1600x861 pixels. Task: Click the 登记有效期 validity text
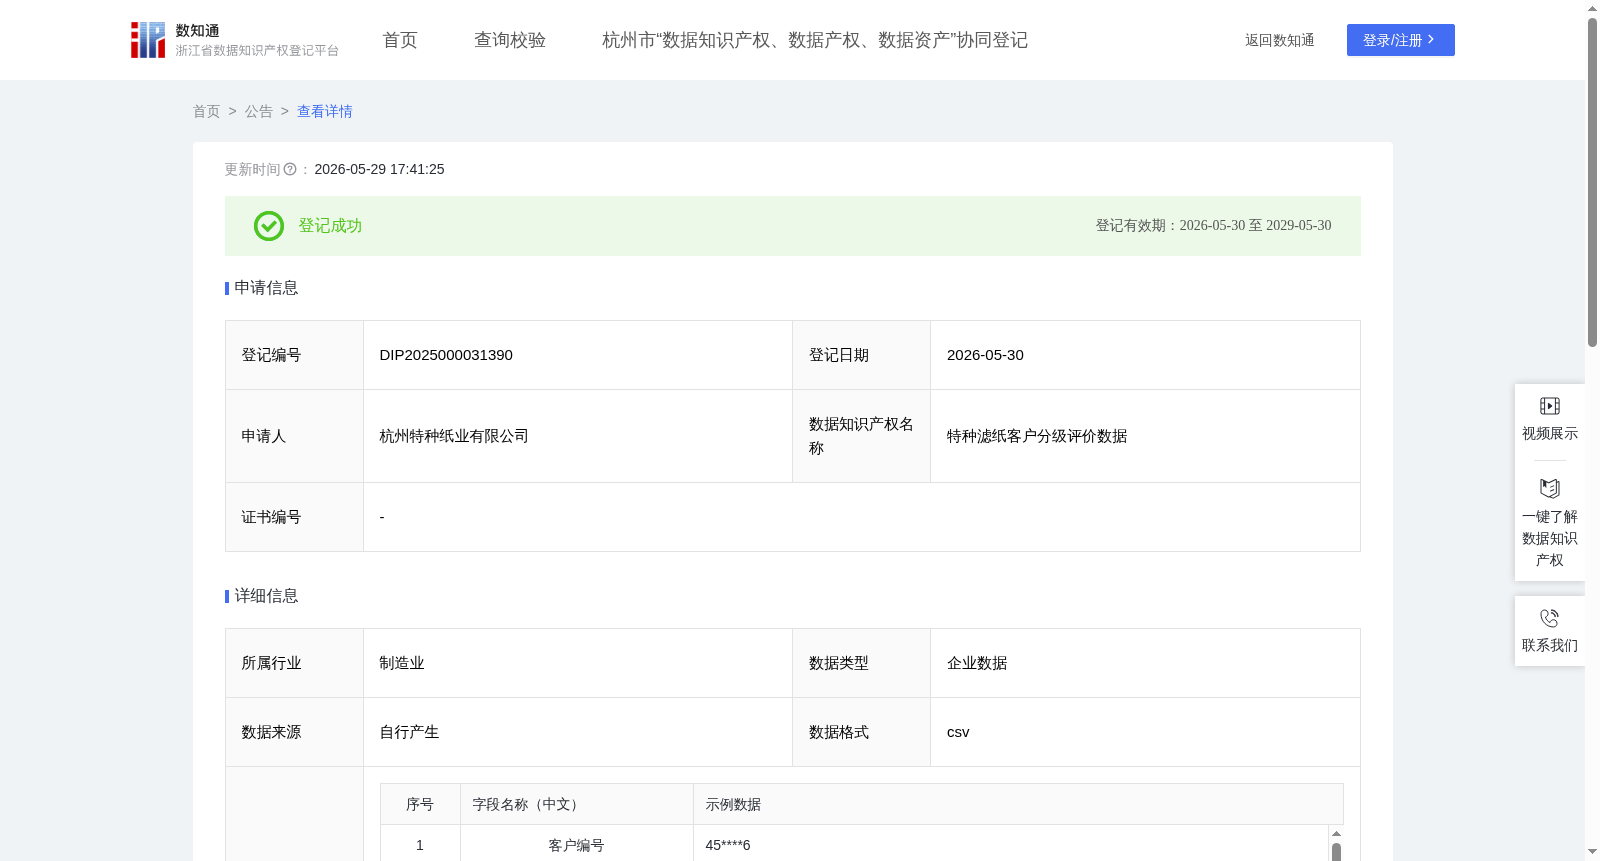(x=1213, y=226)
